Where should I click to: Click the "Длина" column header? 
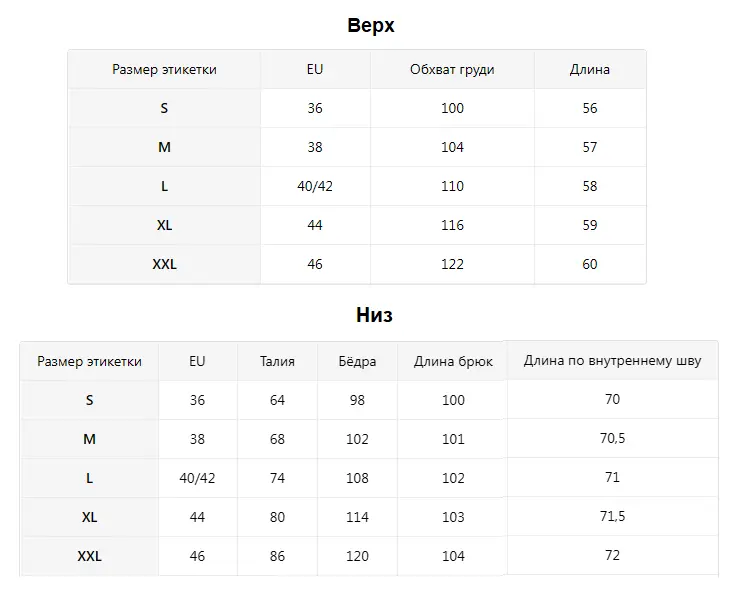coord(590,70)
